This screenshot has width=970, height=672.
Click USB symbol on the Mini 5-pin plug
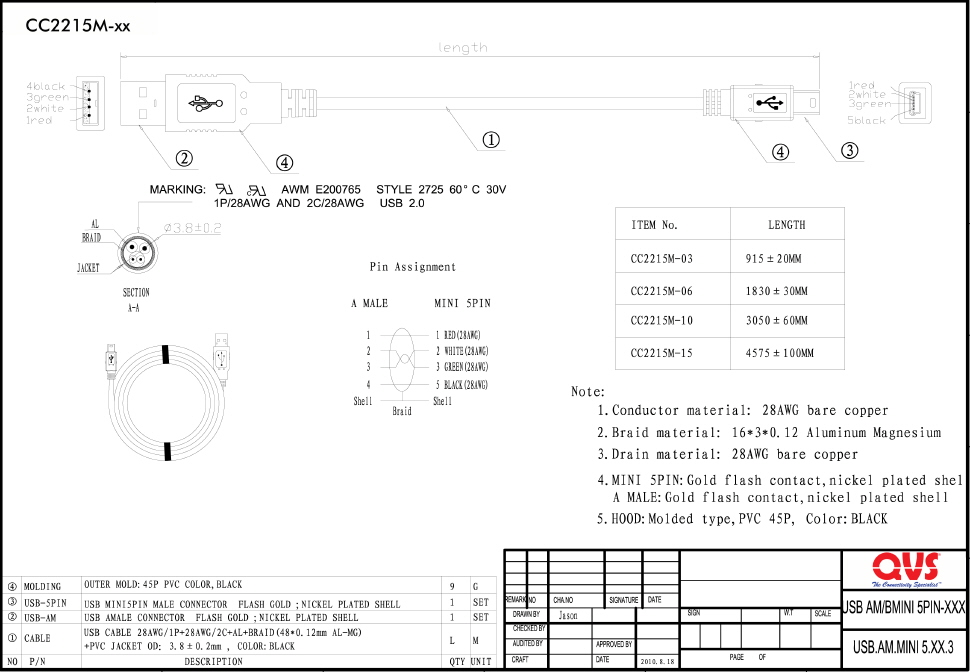[770, 102]
